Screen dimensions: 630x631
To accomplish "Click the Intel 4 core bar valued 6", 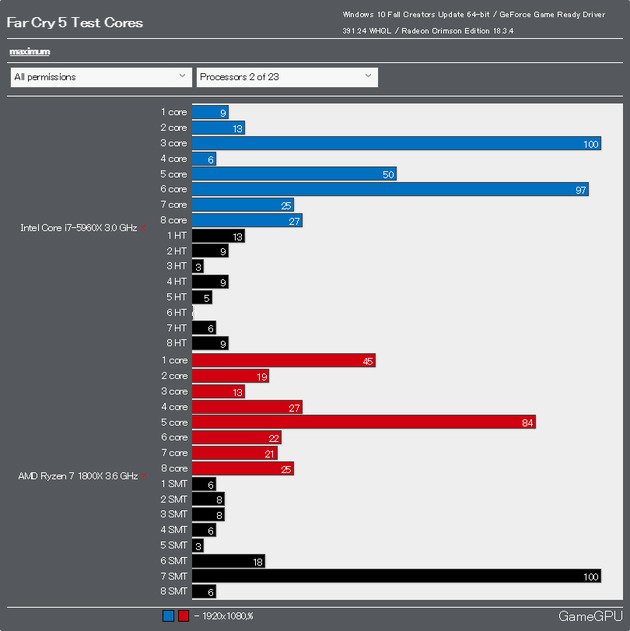I will (x=204, y=159).
